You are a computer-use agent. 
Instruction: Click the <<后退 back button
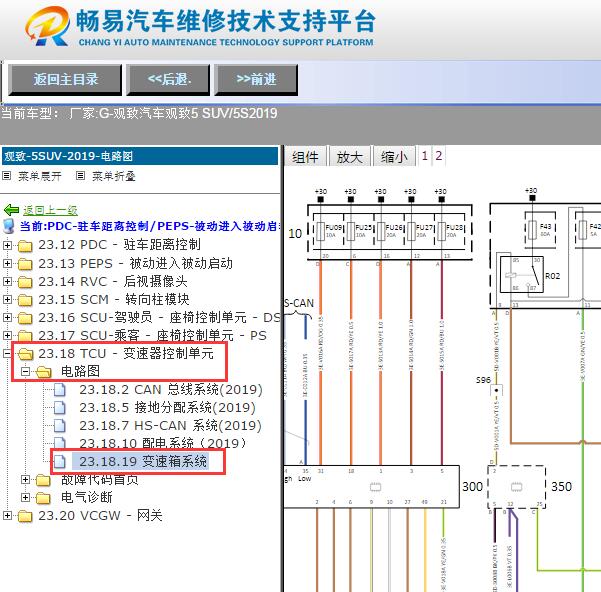pyautogui.click(x=169, y=80)
